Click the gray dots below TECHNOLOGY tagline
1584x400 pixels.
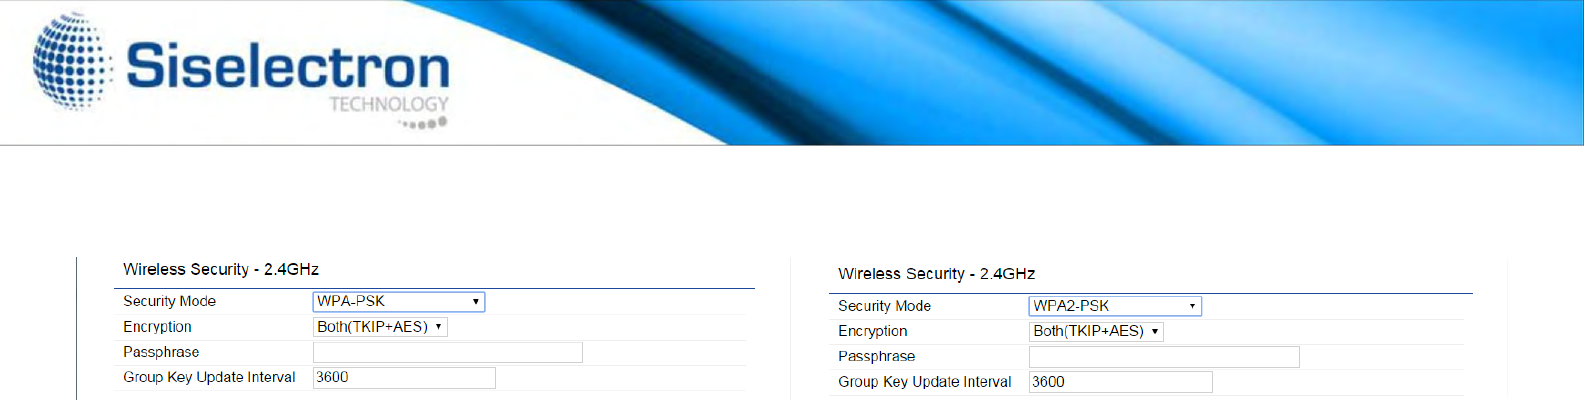pyautogui.click(x=427, y=123)
